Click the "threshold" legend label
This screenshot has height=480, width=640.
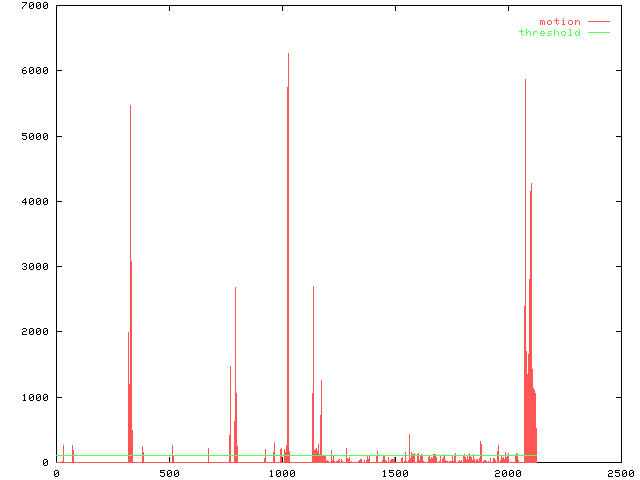tap(549, 33)
